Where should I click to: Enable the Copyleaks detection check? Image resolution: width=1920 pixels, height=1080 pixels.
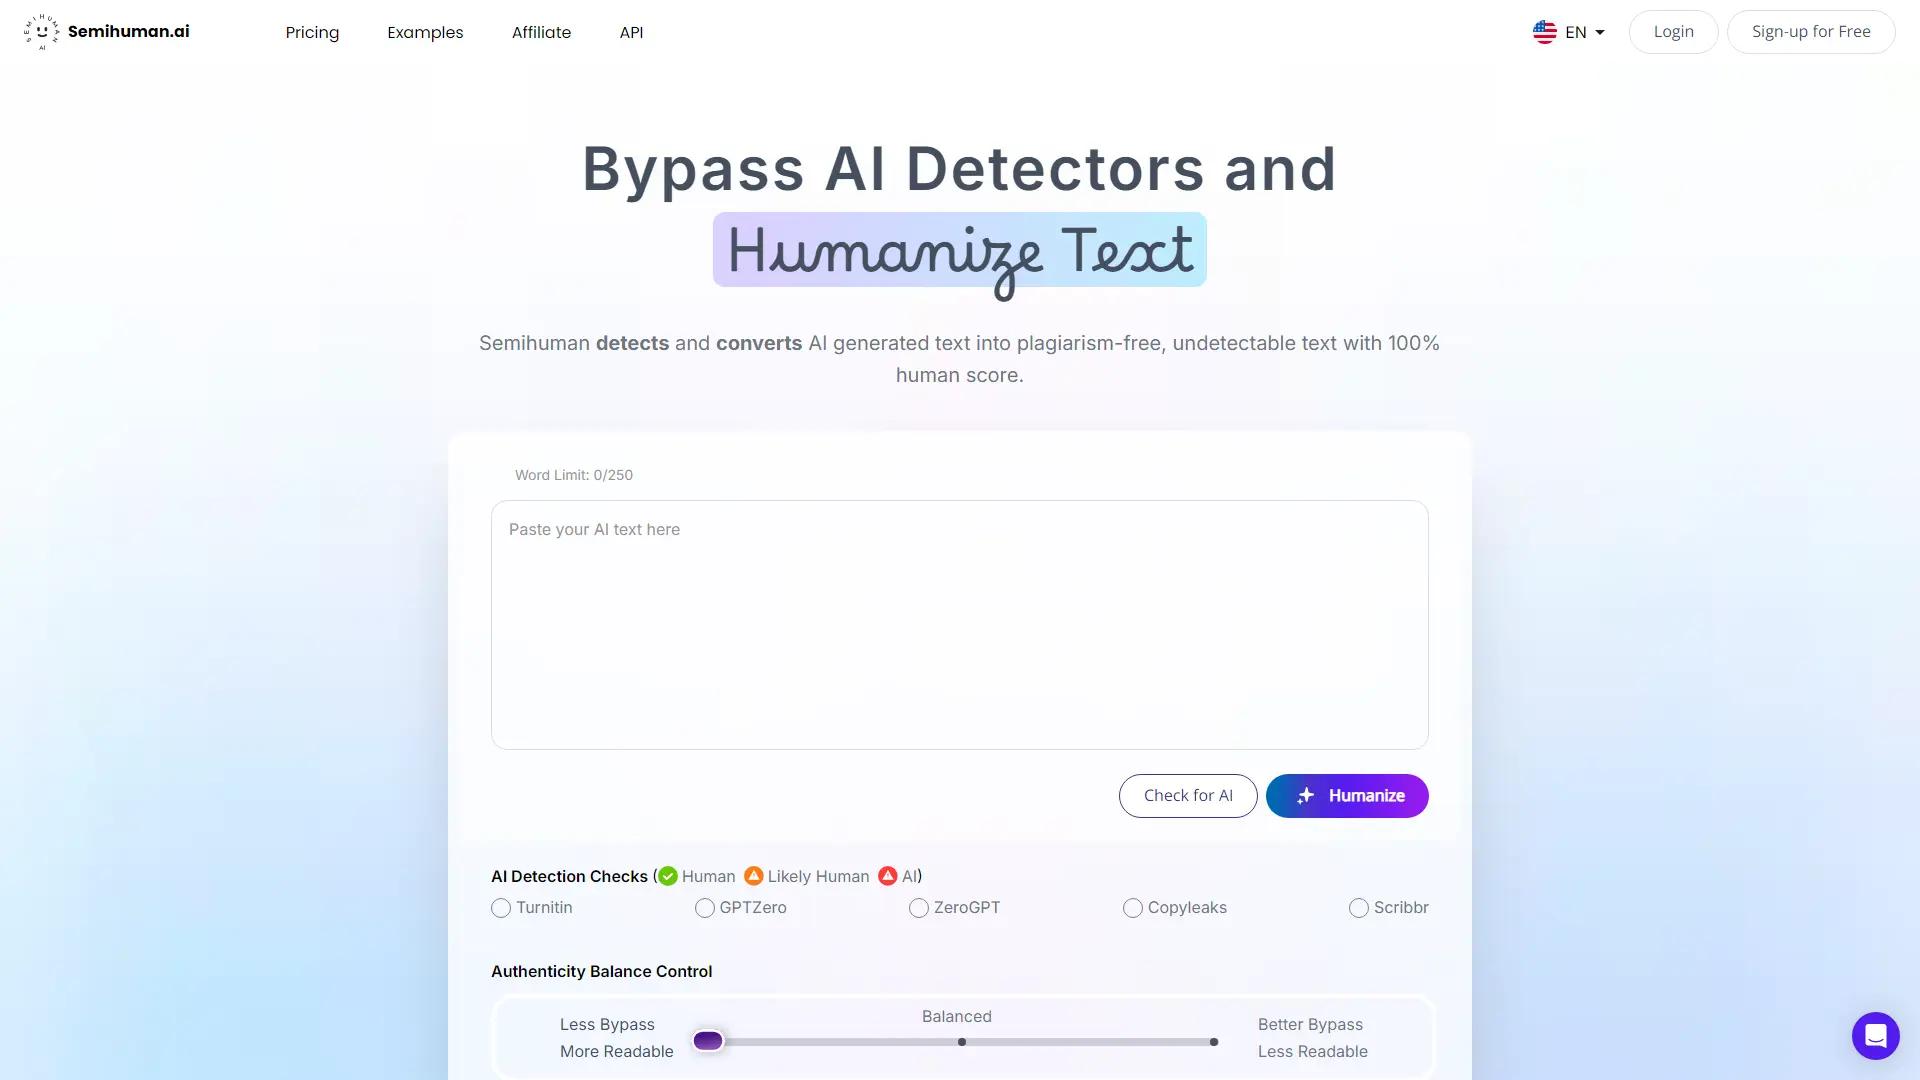(1133, 908)
